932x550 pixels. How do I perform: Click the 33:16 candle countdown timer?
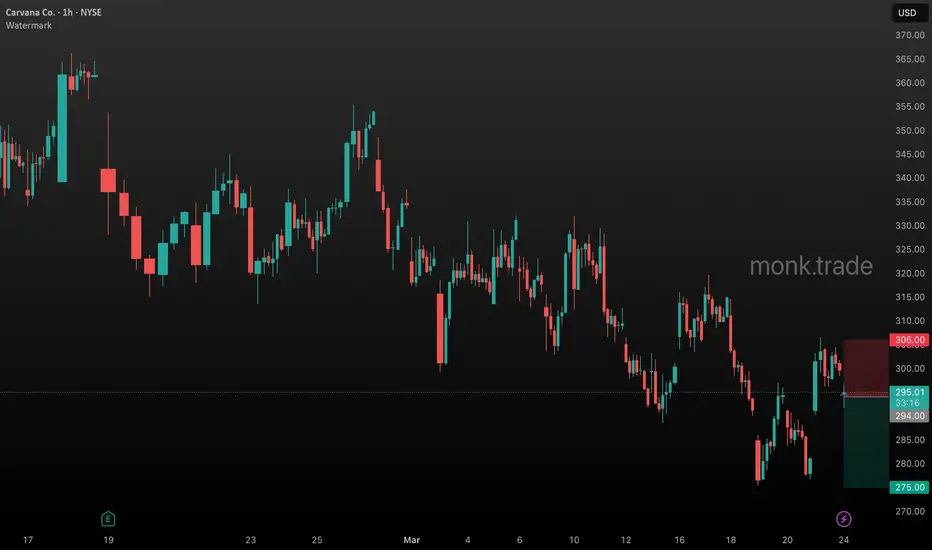907,403
